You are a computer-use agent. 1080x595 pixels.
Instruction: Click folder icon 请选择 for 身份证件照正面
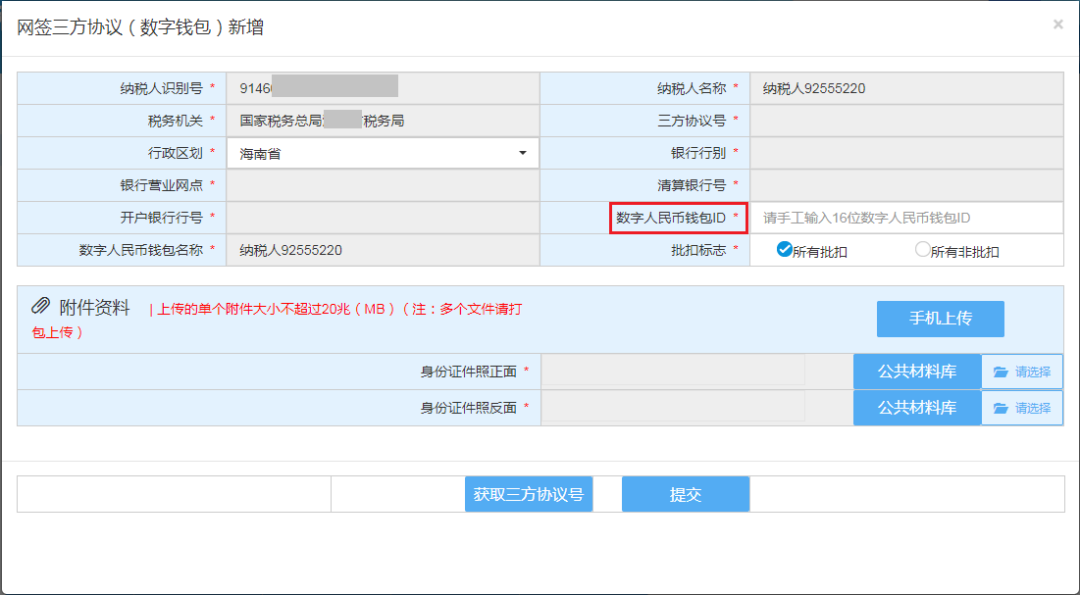click(x=1021, y=372)
